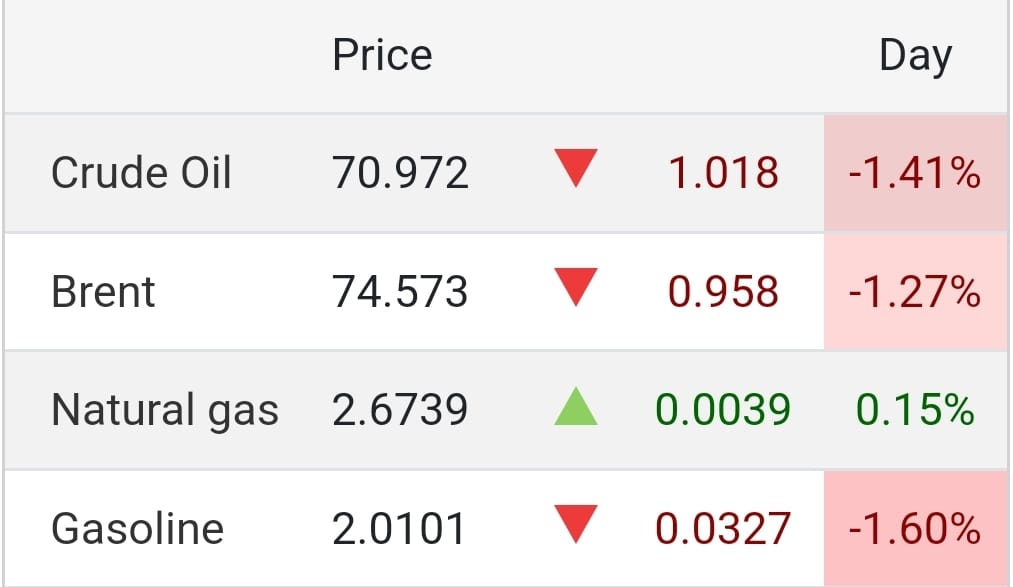
Task: Sort by the Price column header
Action: coord(382,55)
